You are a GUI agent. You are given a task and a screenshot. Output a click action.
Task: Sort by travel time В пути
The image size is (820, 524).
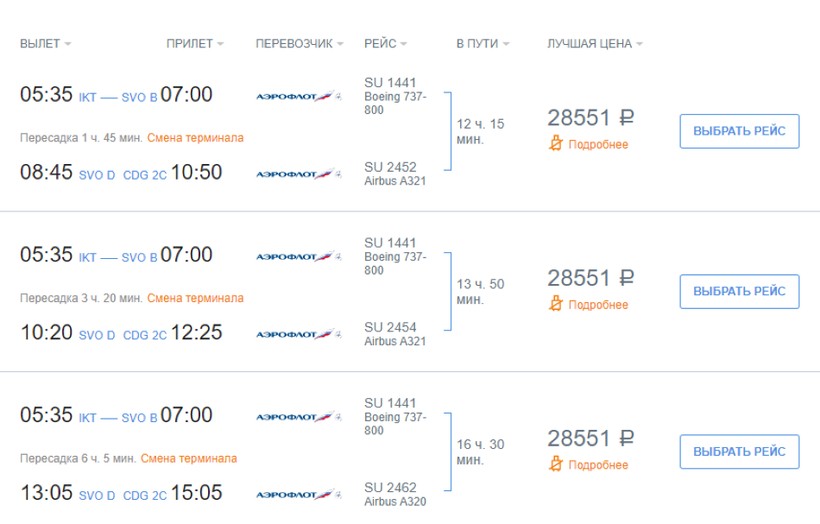pos(482,44)
